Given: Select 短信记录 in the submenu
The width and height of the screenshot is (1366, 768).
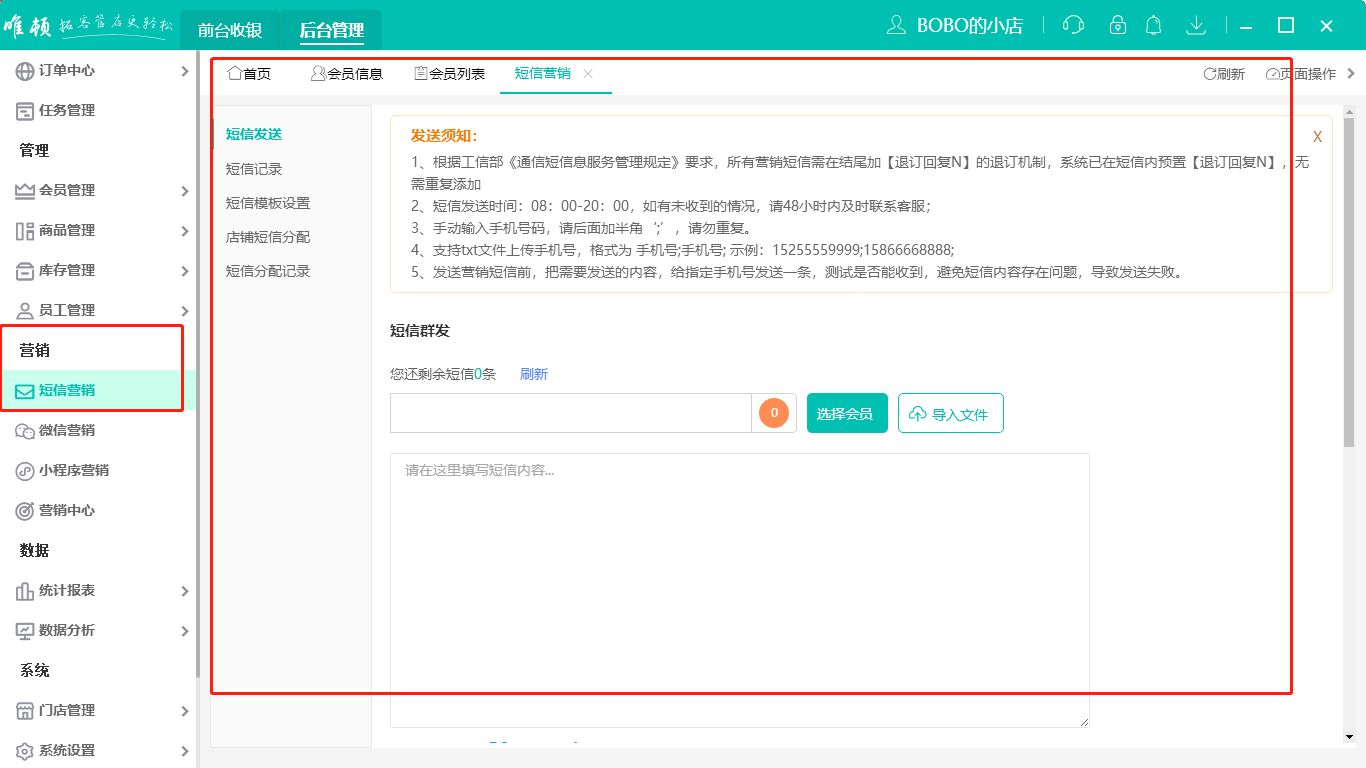Looking at the screenshot, I should click(x=254, y=169).
